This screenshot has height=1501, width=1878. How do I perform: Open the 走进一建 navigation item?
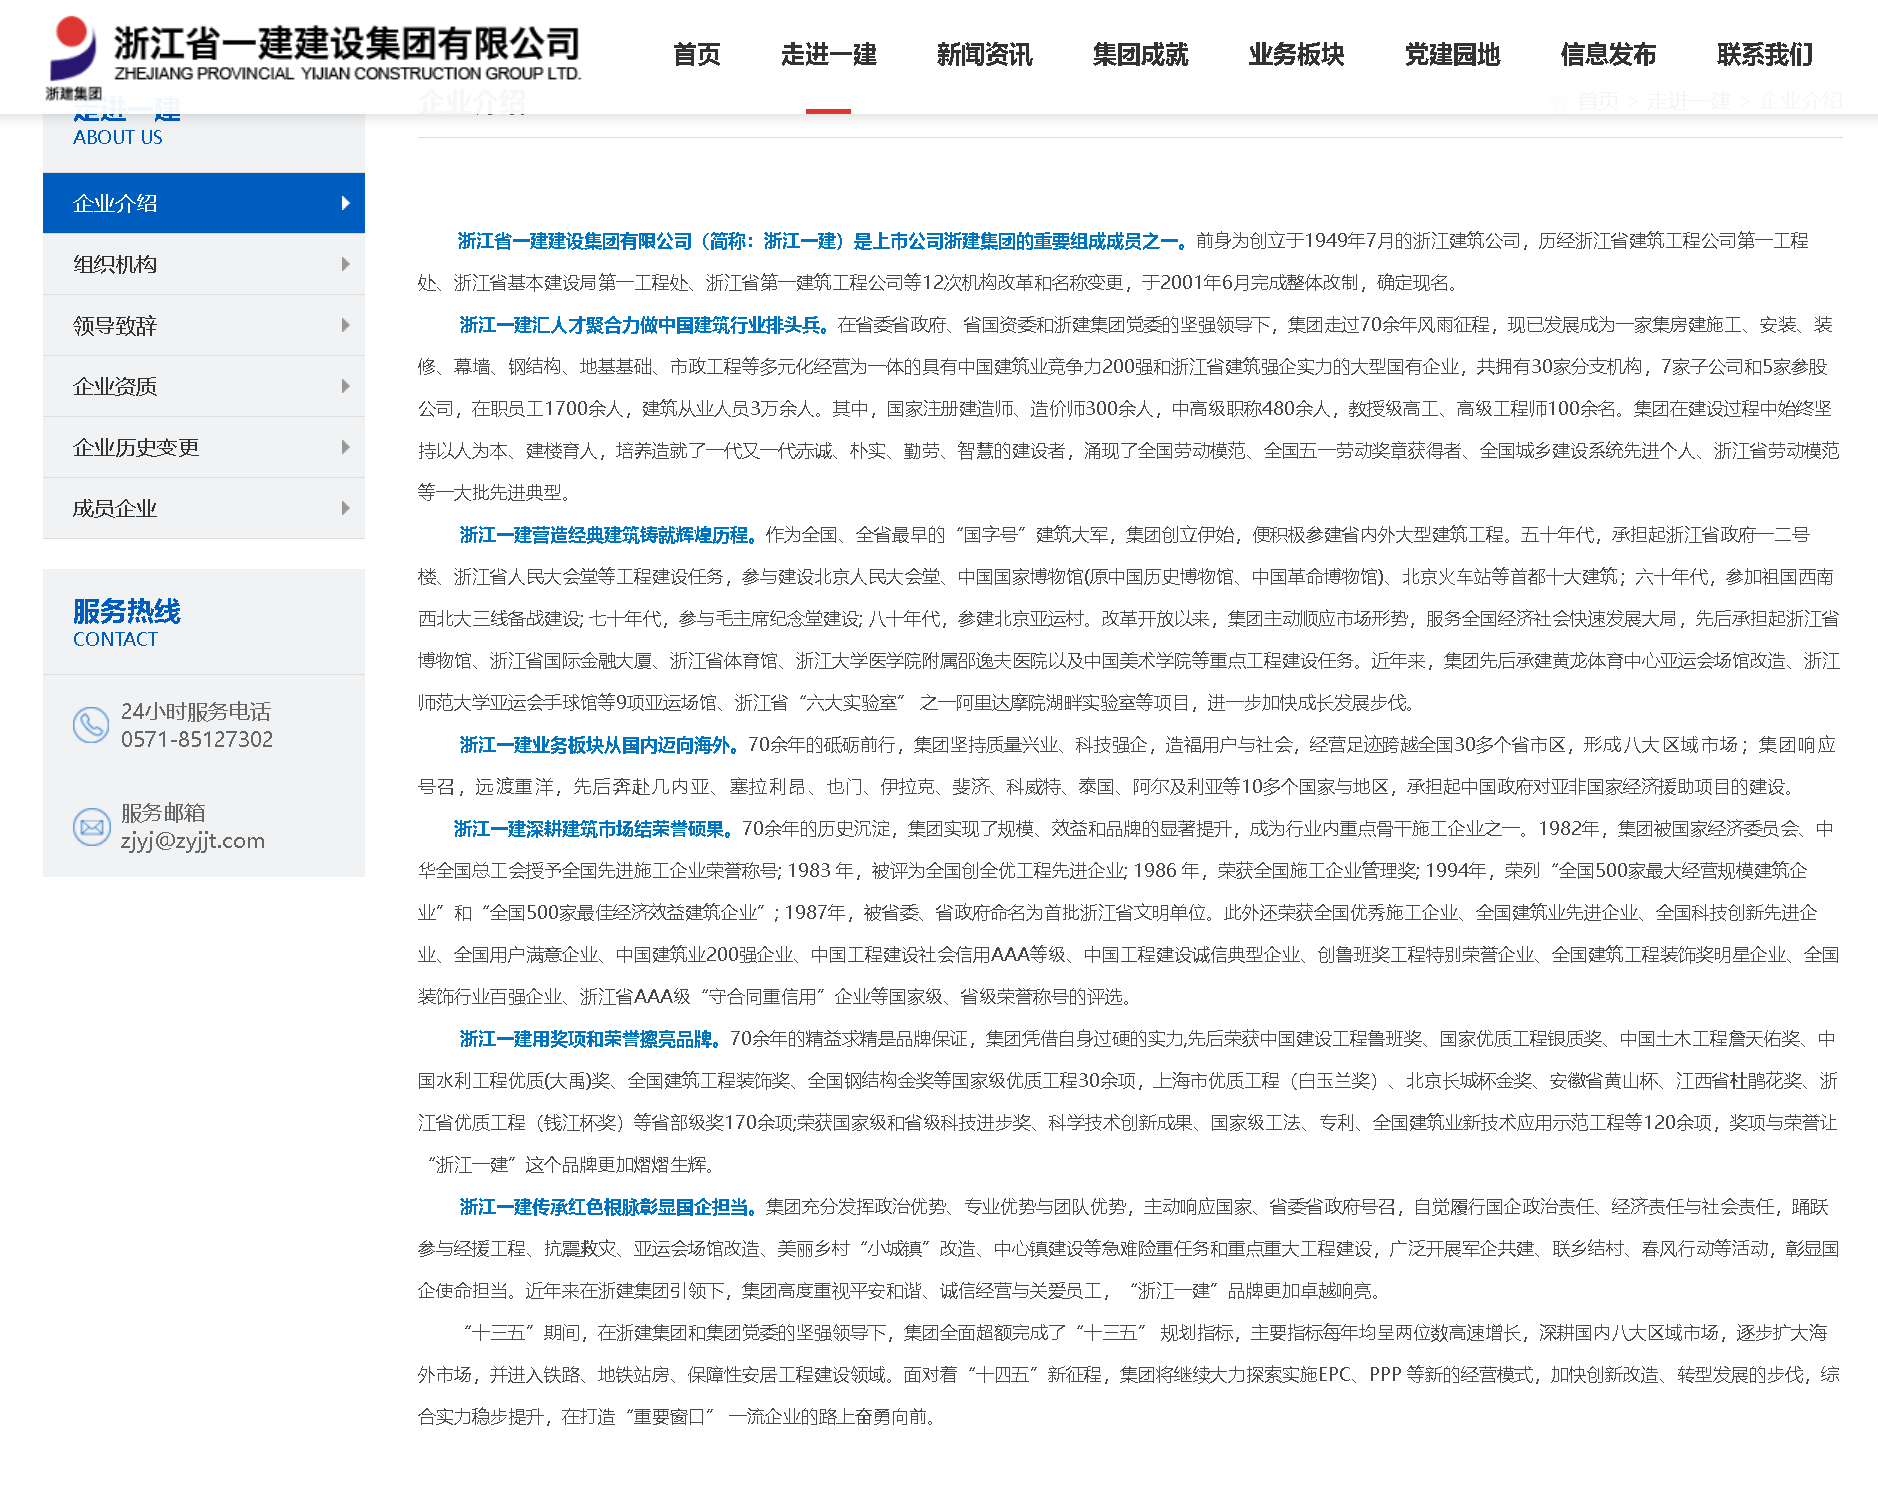click(x=828, y=54)
